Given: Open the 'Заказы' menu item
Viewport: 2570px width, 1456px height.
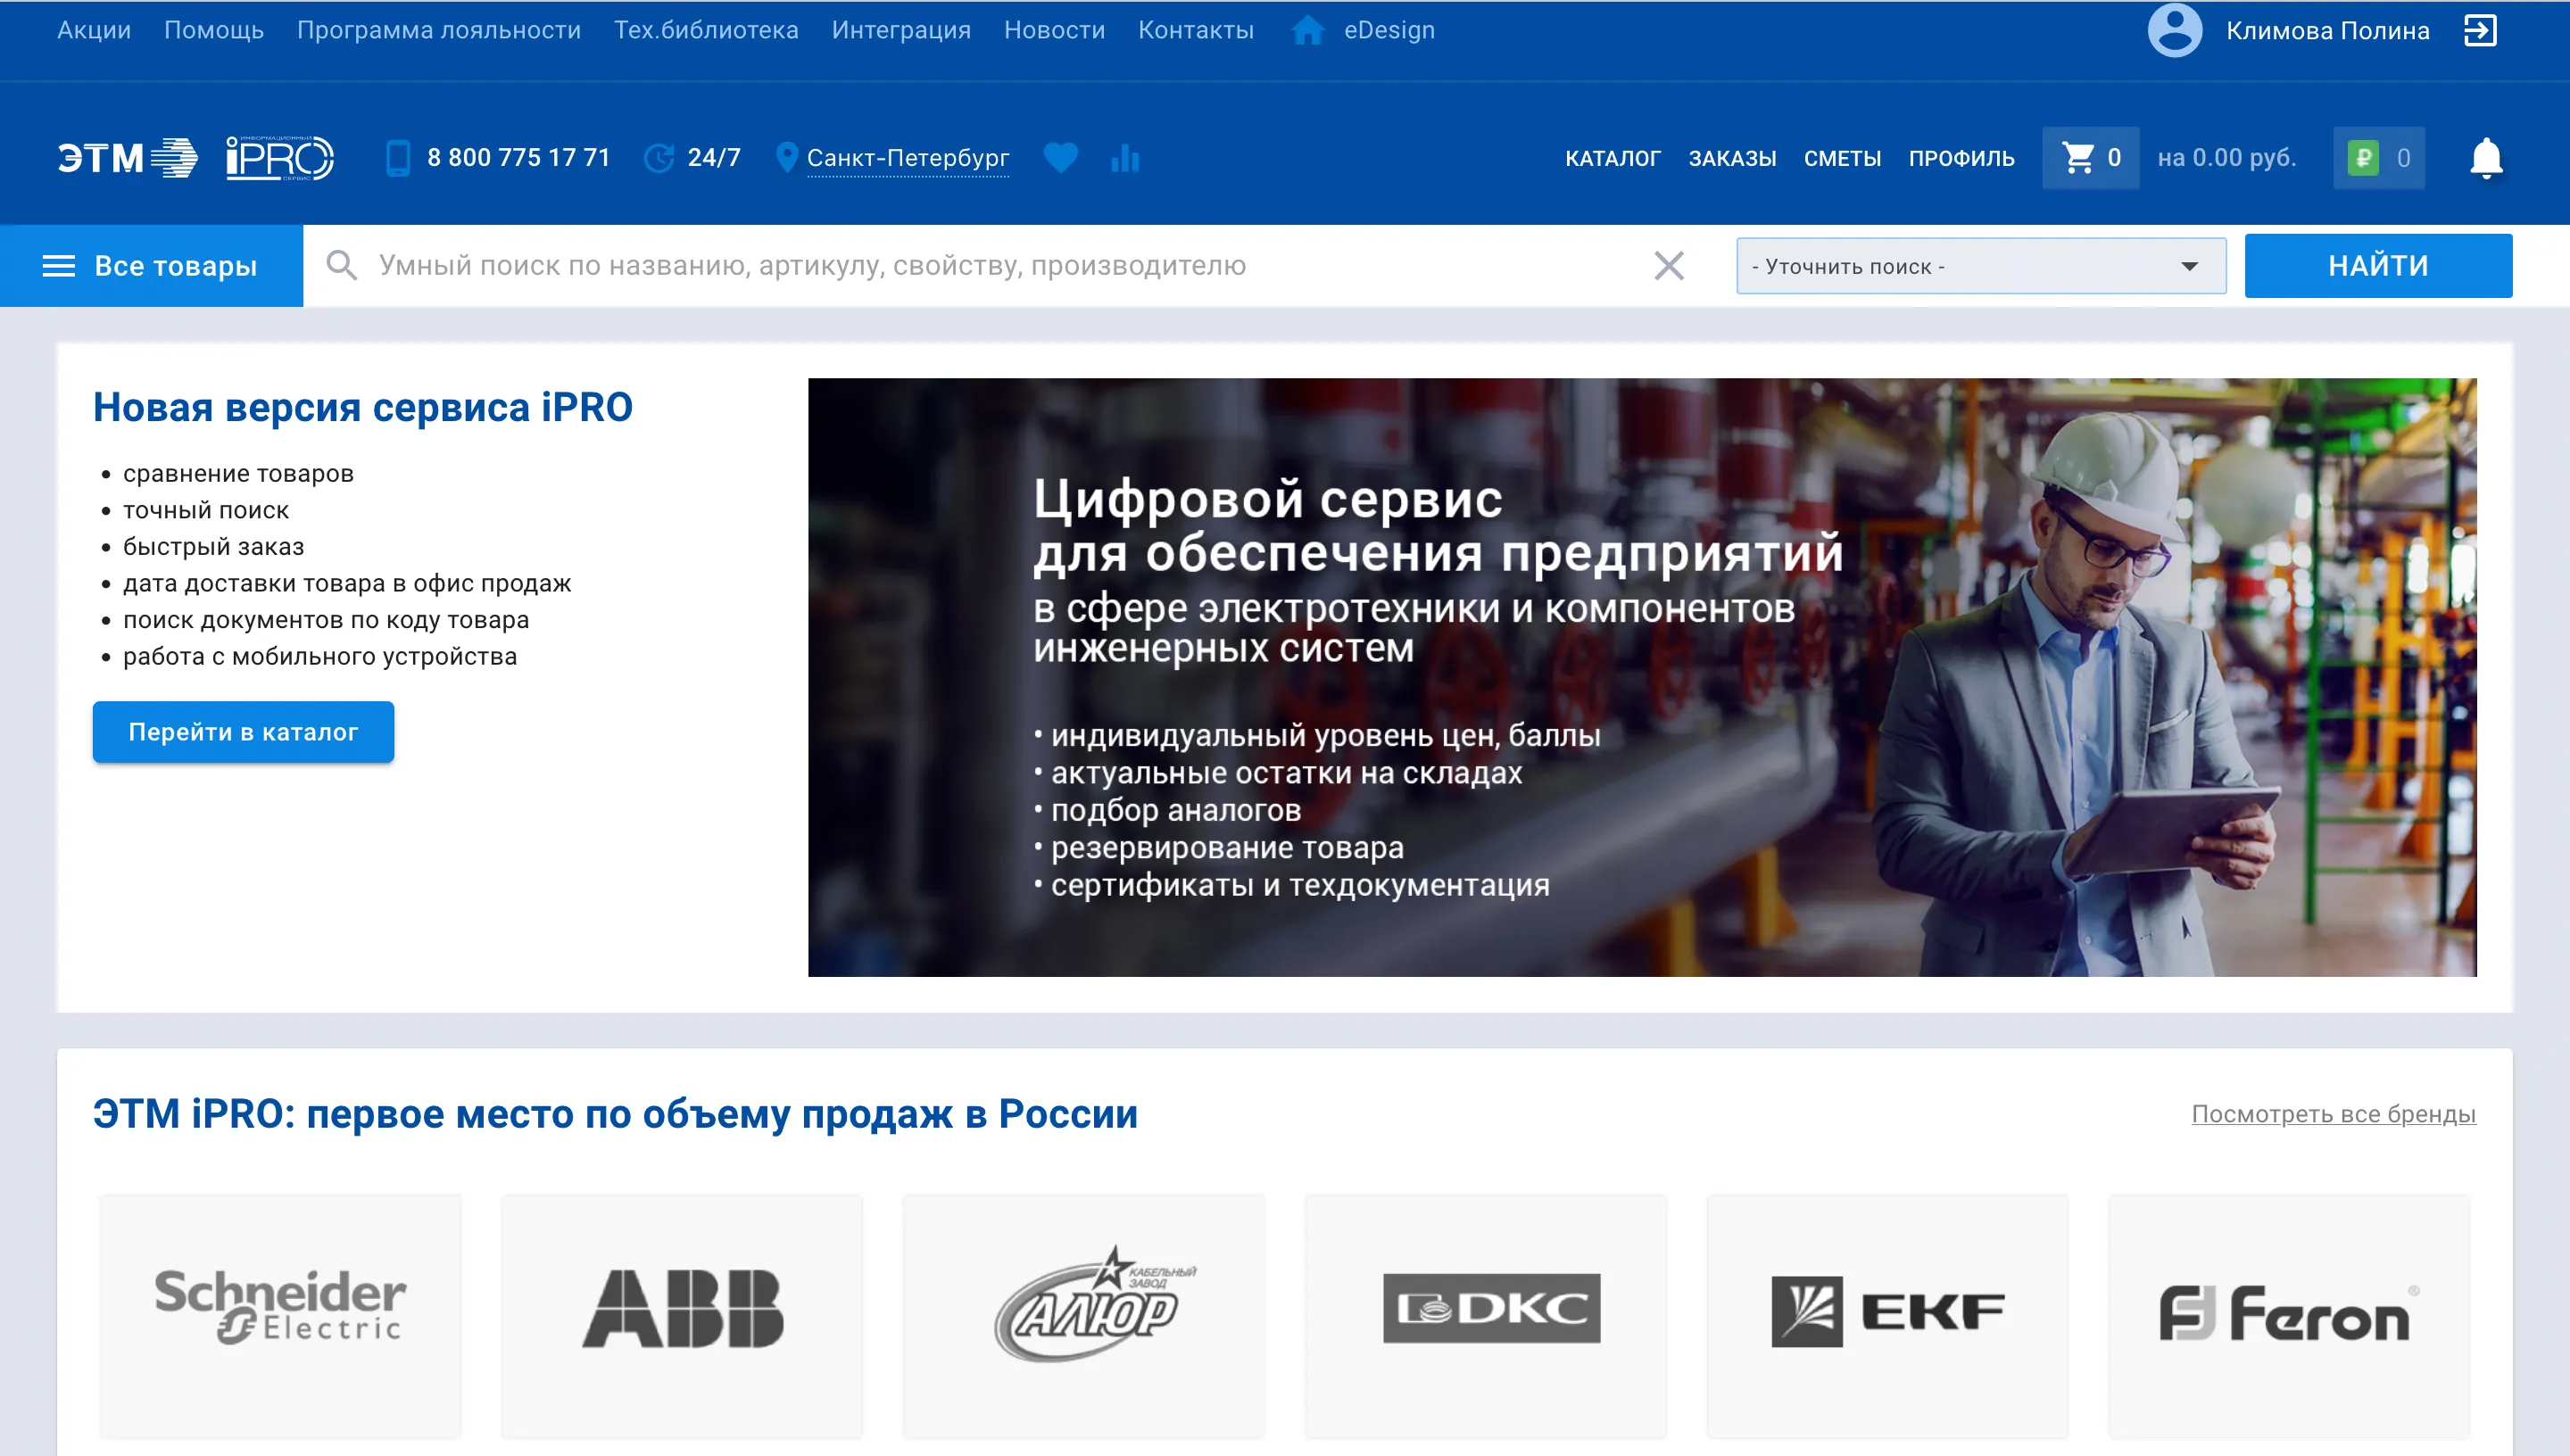Looking at the screenshot, I should pyautogui.click(x=1733, y=157).
